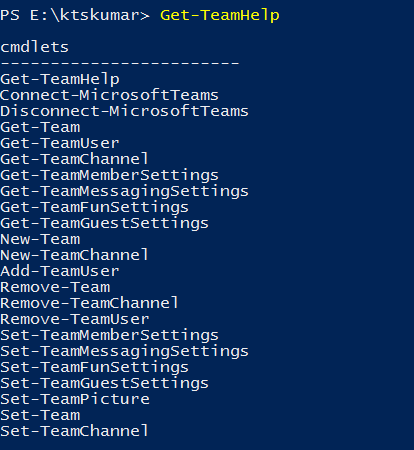Click the Set-TeamFunSettings line

pyautogui.click(x=94, y=368)
